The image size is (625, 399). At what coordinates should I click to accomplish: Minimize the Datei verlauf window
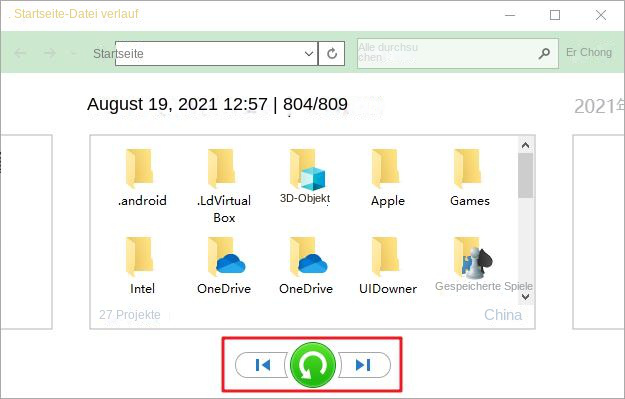click(x=510, y=15)
